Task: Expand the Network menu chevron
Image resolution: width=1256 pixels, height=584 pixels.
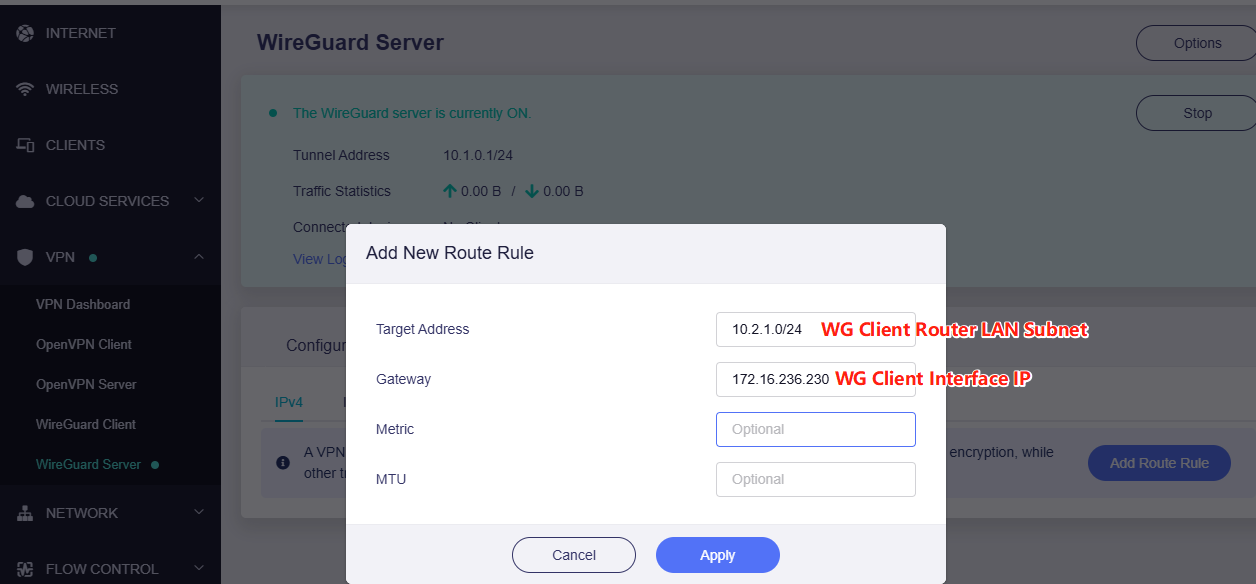Action: click(x=199, y=513)
